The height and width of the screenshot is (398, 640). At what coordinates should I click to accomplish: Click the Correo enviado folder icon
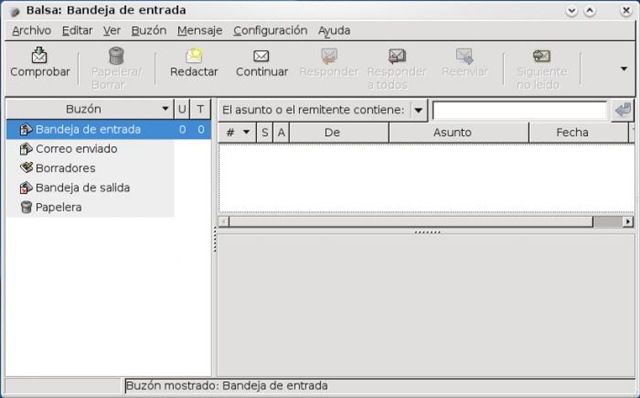coord(26,149)
